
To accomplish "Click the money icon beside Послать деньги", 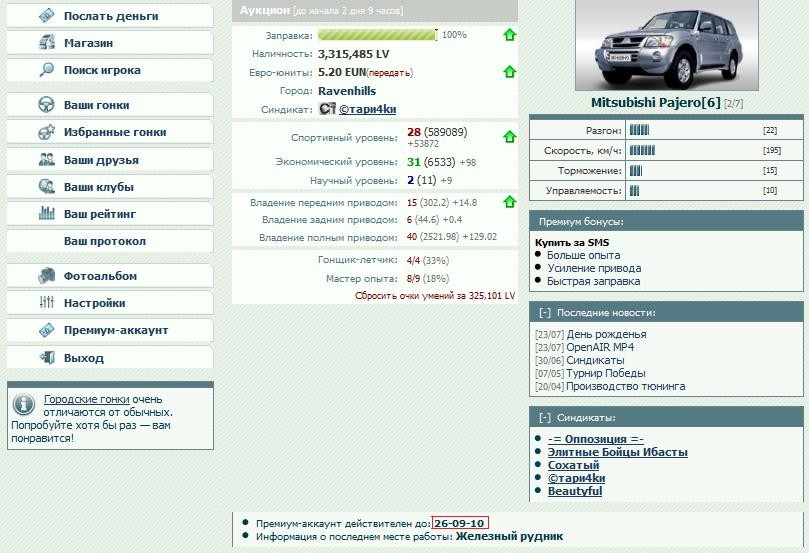I will click(x=46, y=15).
